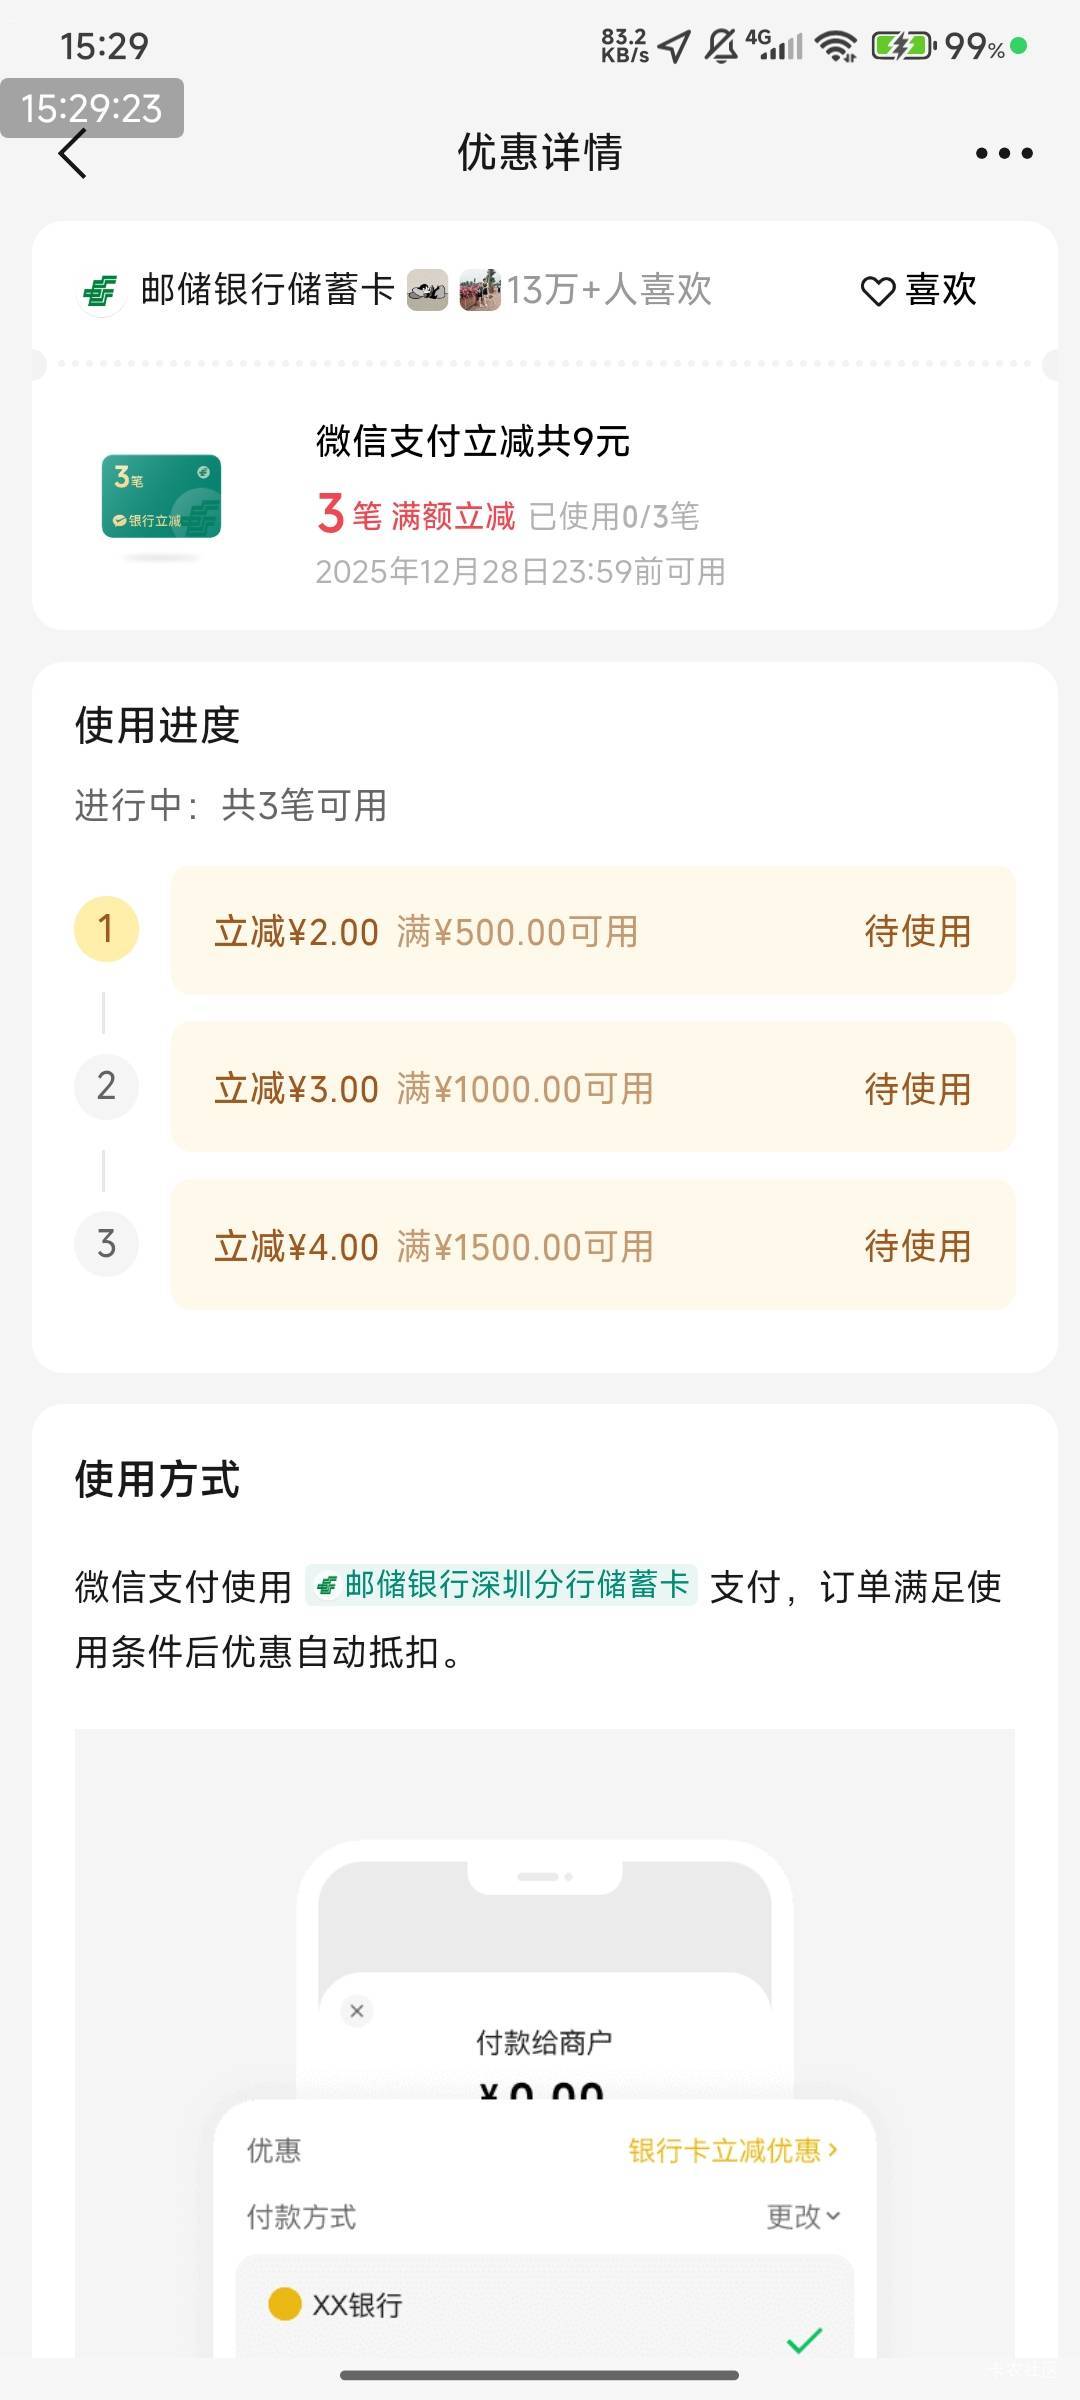Tap the back arrow icon

click(x=73, y=154)
